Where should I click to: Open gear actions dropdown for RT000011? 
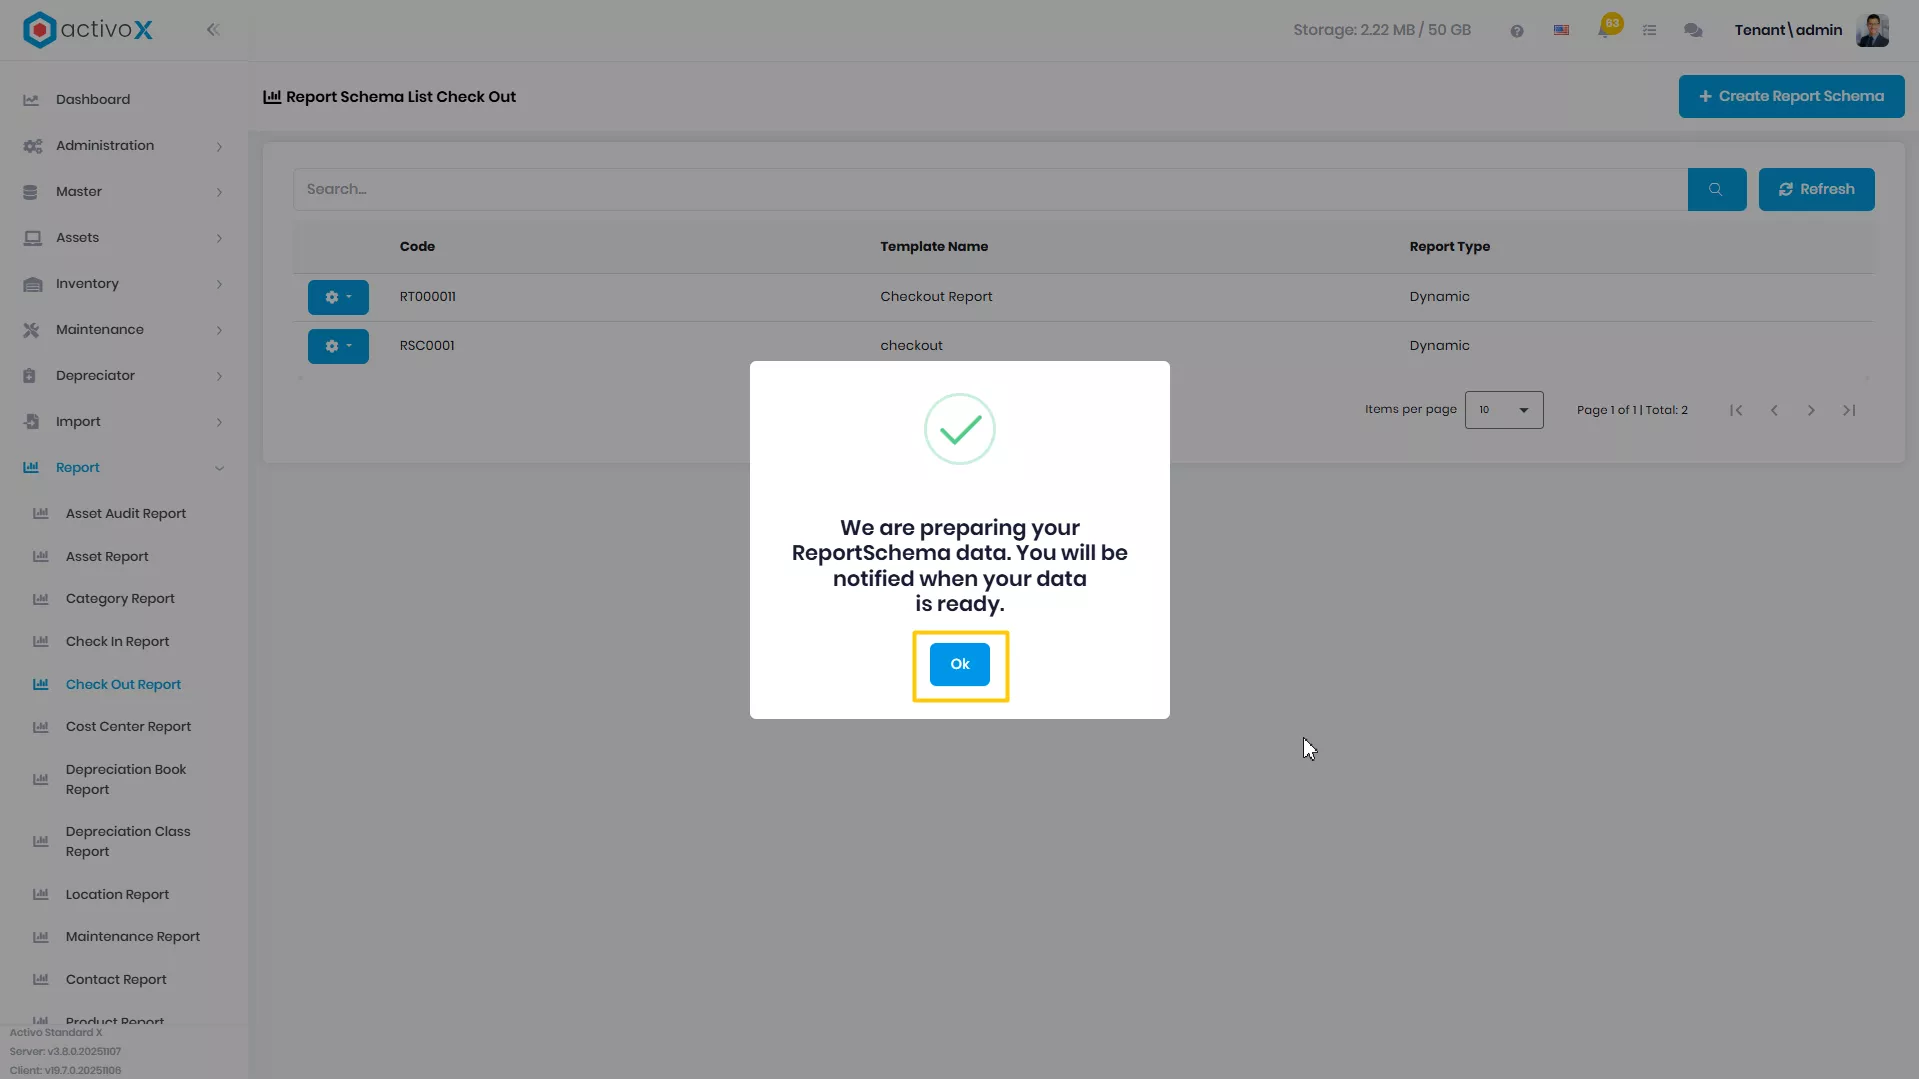pyautogui.click(x=338, y=297)
